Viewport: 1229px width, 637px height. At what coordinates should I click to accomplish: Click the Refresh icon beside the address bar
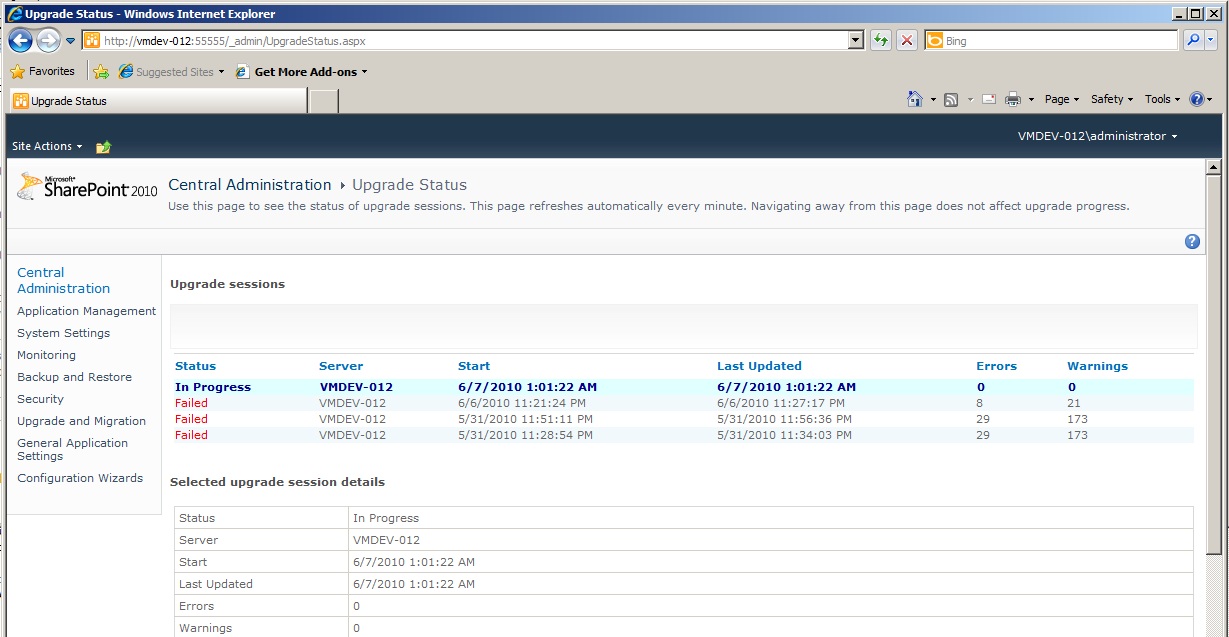click(x=880, y=40)
